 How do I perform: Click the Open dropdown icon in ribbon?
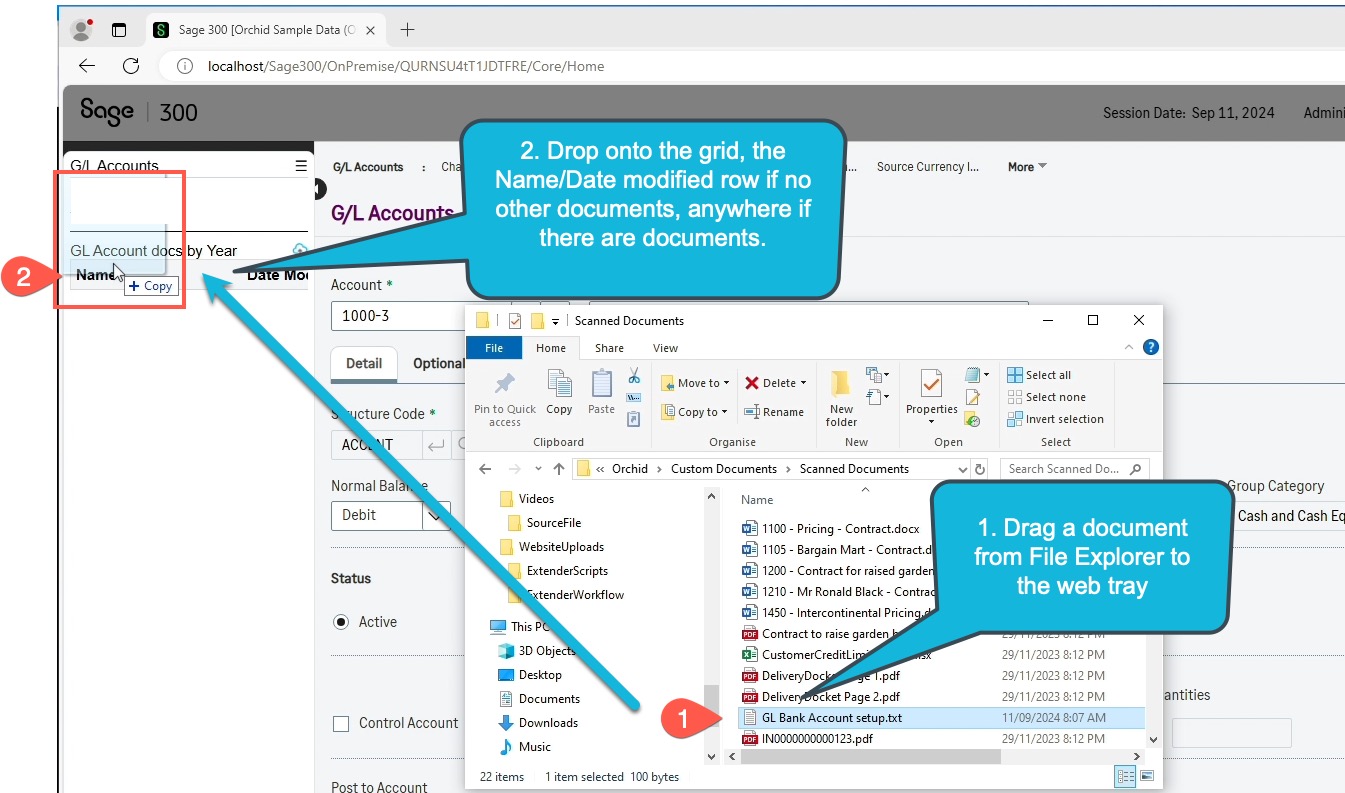[975, 375]
